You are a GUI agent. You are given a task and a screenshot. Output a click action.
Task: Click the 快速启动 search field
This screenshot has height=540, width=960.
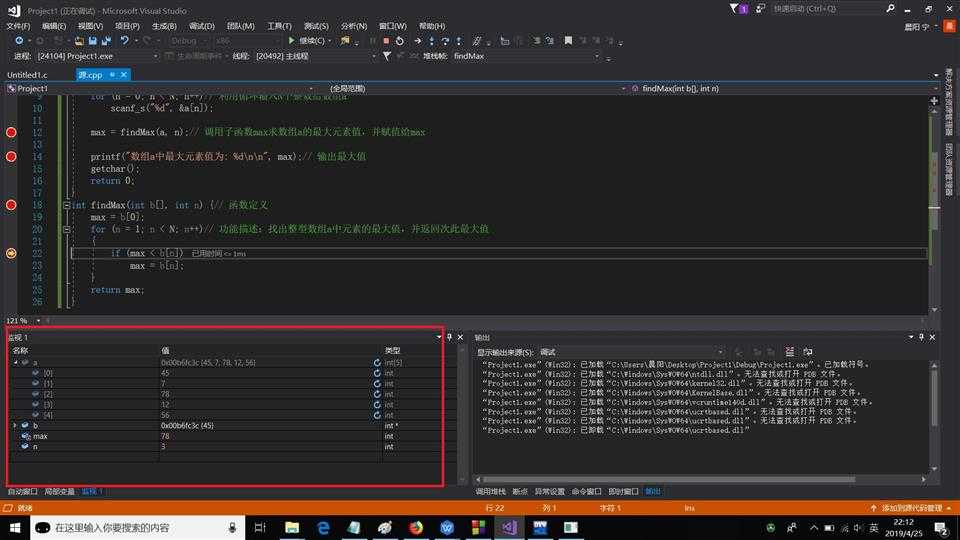pos(827,9)
